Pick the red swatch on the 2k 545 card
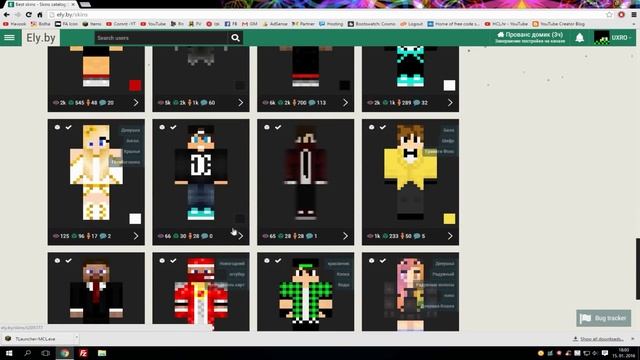This screenshot has width=640, height=360. click(x=135, y=85)
